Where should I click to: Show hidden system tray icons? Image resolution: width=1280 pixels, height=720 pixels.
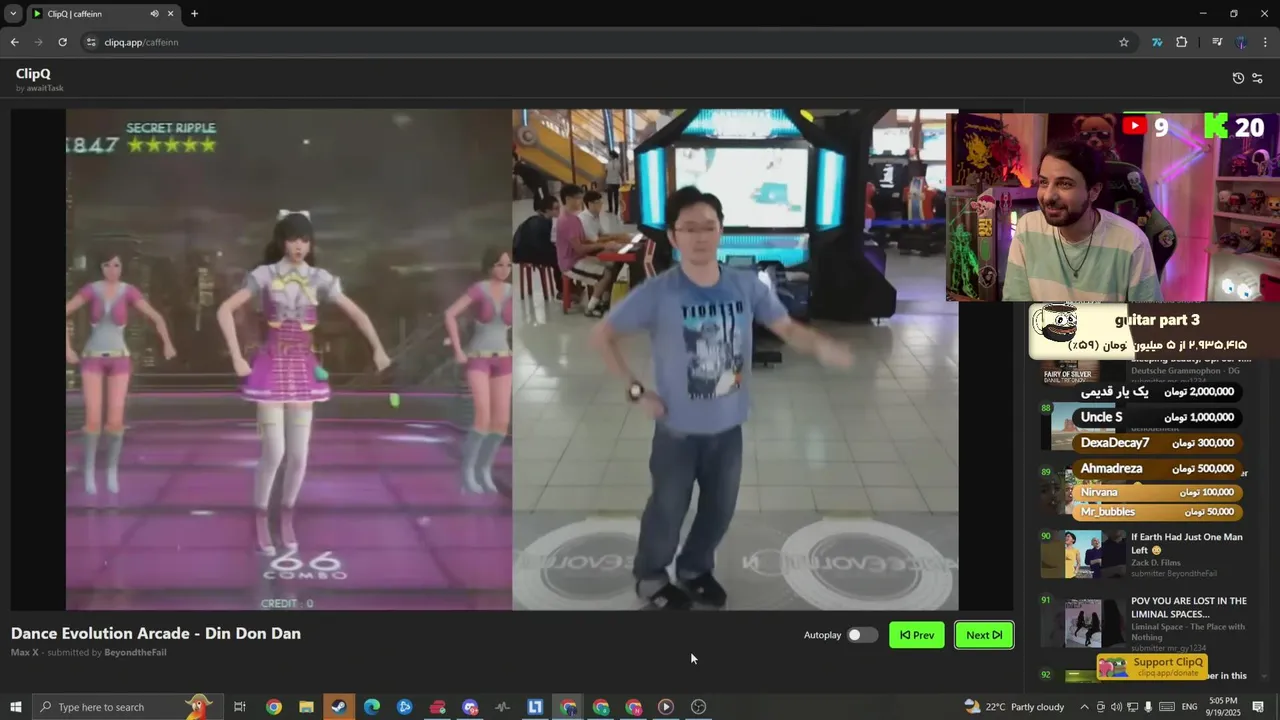[x=1084, y=707]
